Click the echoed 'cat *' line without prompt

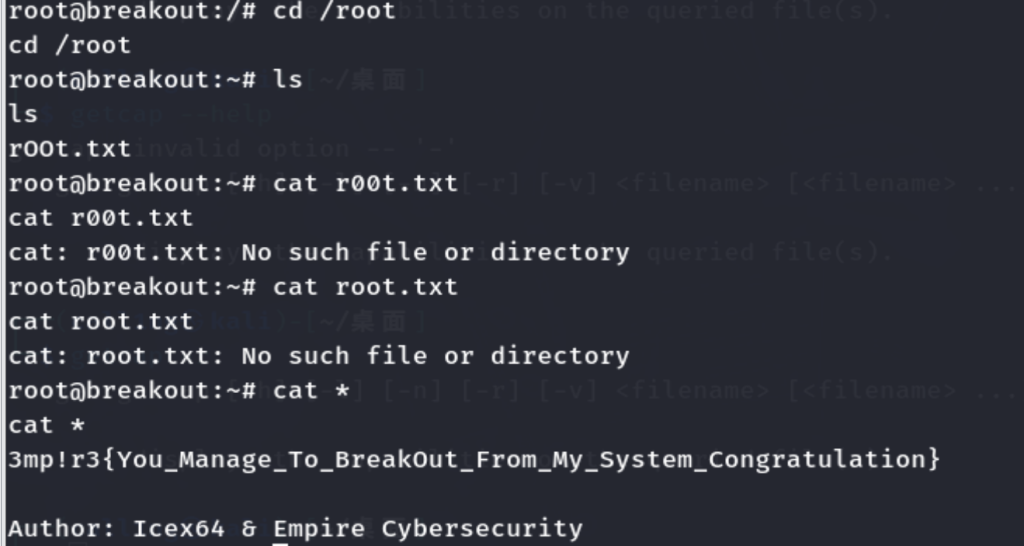point(46,426)
